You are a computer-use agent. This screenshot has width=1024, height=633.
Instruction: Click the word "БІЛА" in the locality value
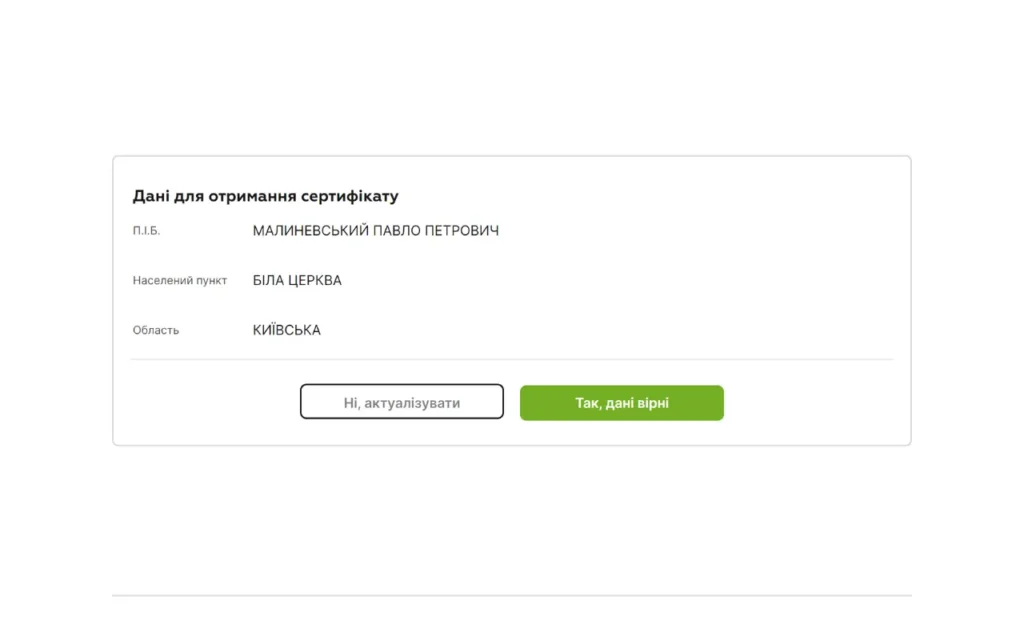coord(269,280)
